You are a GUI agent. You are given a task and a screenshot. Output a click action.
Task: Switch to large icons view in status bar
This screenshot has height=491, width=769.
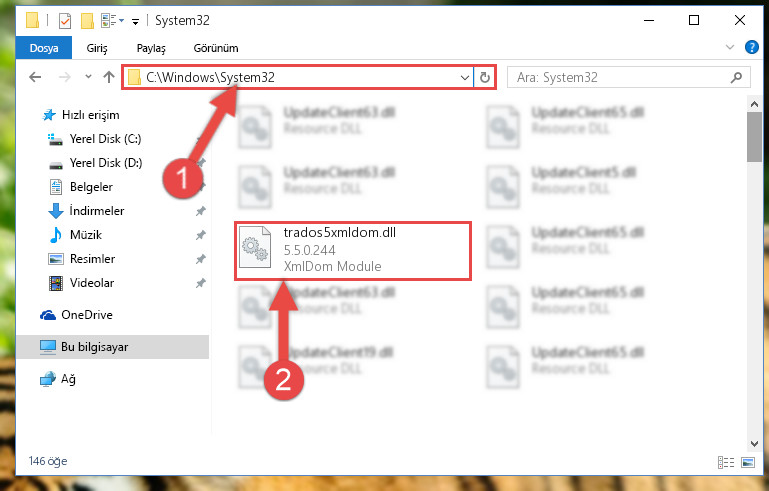[748, 462]
